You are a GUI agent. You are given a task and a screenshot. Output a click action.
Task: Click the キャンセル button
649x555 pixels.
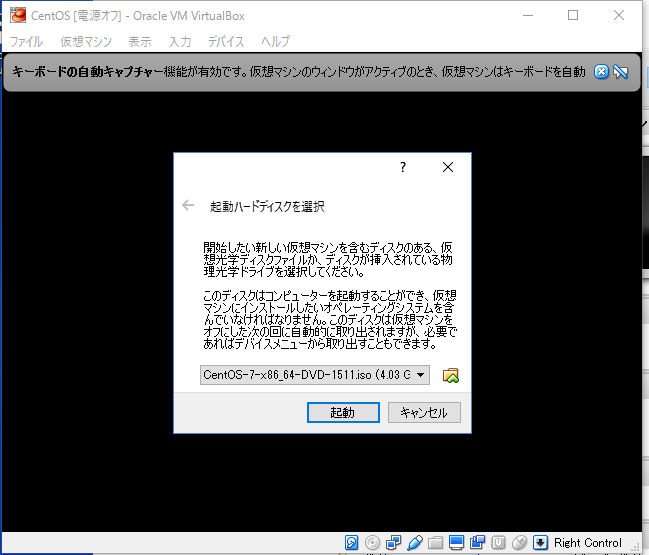point(424,413)
